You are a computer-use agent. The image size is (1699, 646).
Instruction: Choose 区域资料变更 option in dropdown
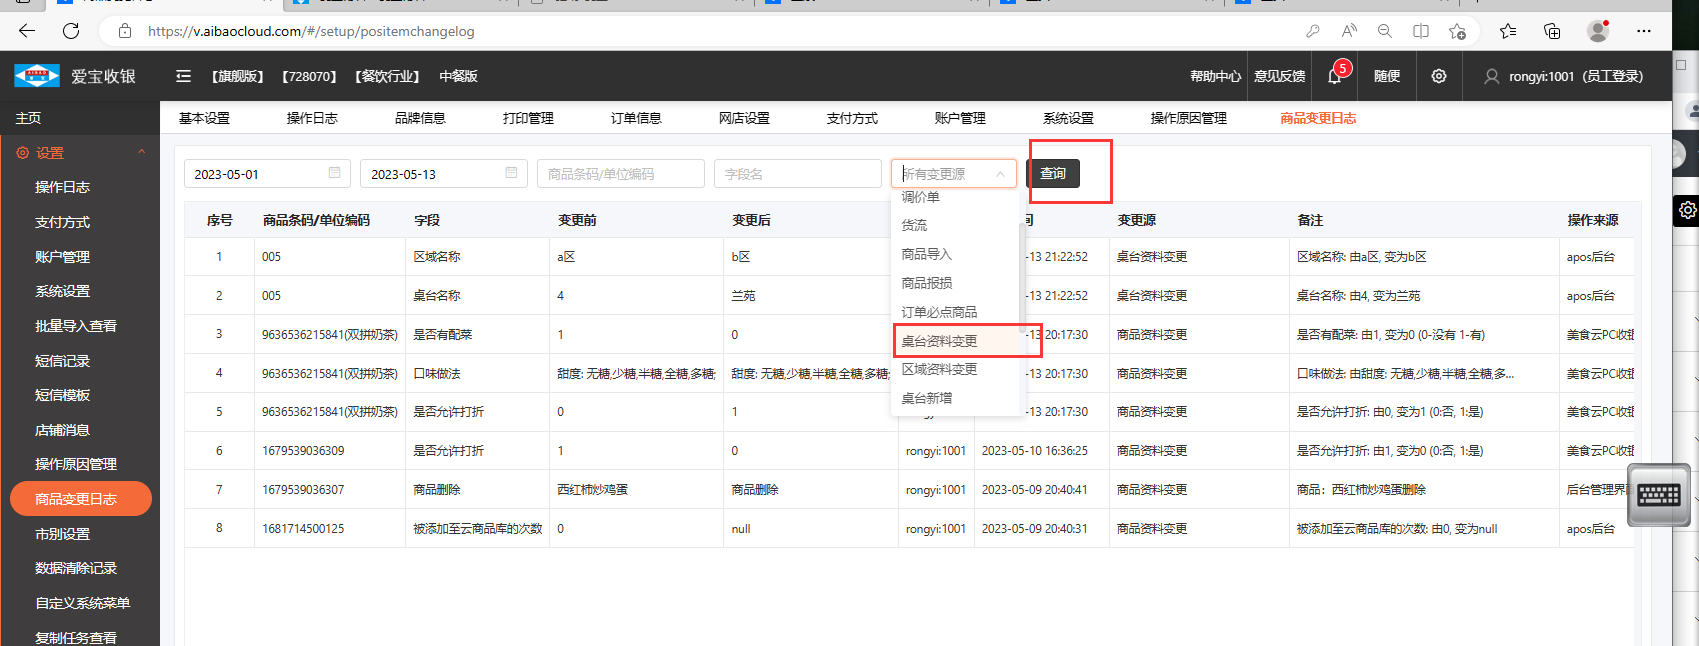coord(939,369)
